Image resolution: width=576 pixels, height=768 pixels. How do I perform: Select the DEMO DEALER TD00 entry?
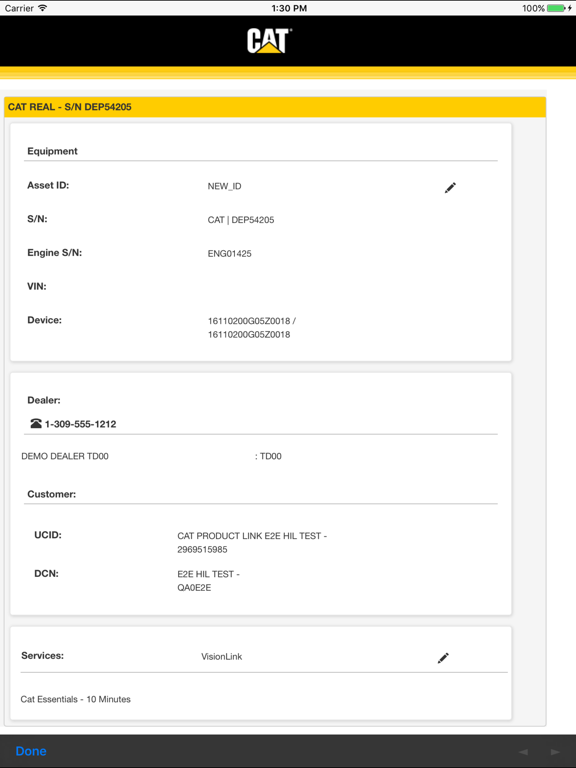pos(65,456)
